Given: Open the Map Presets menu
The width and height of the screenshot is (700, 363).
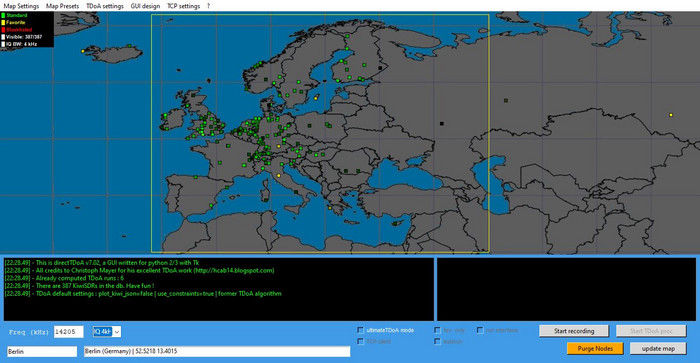Looking at the screenshot, I should (62, 6).
